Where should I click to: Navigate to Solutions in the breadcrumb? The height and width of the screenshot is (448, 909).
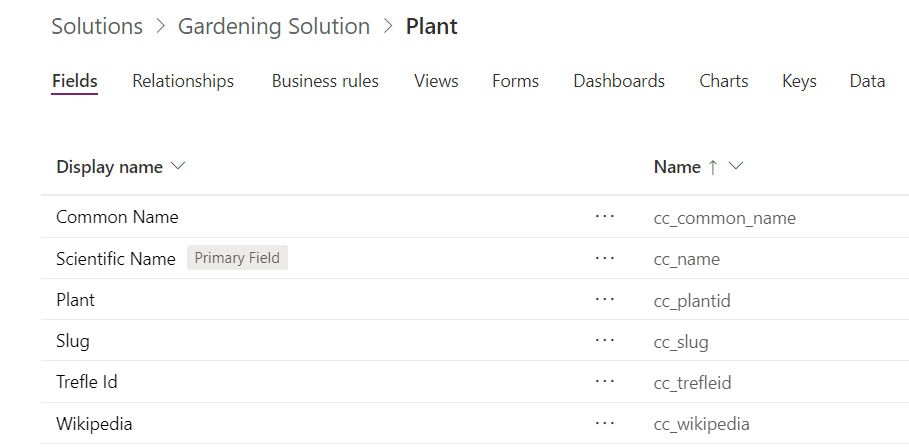97,27
